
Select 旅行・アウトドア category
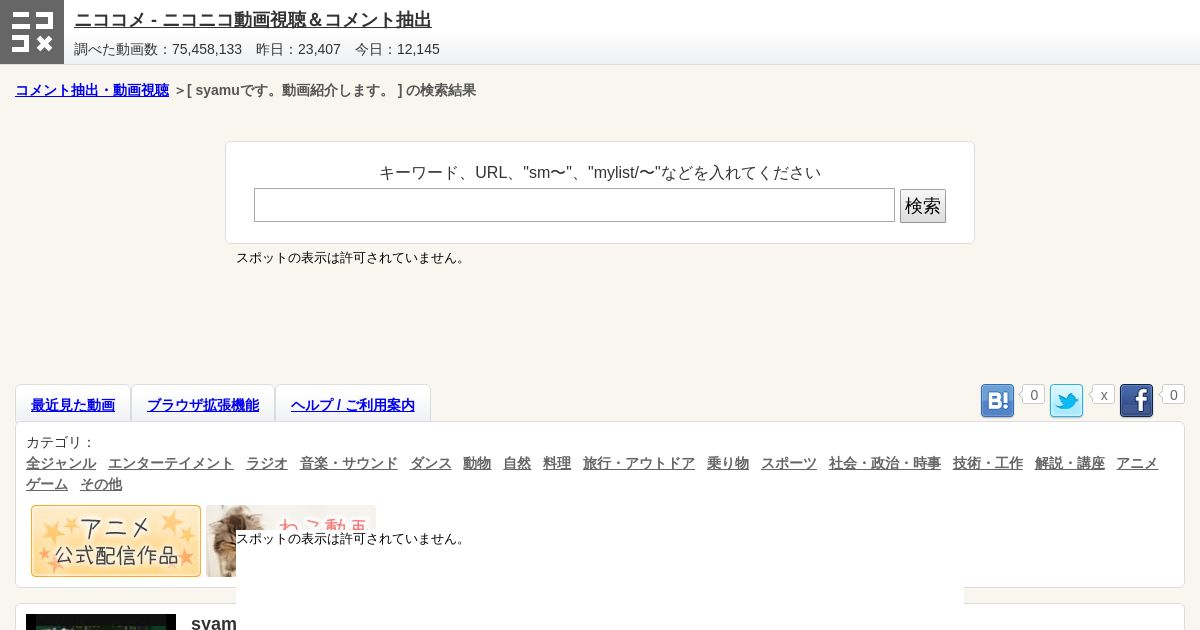tap(639, 463)
